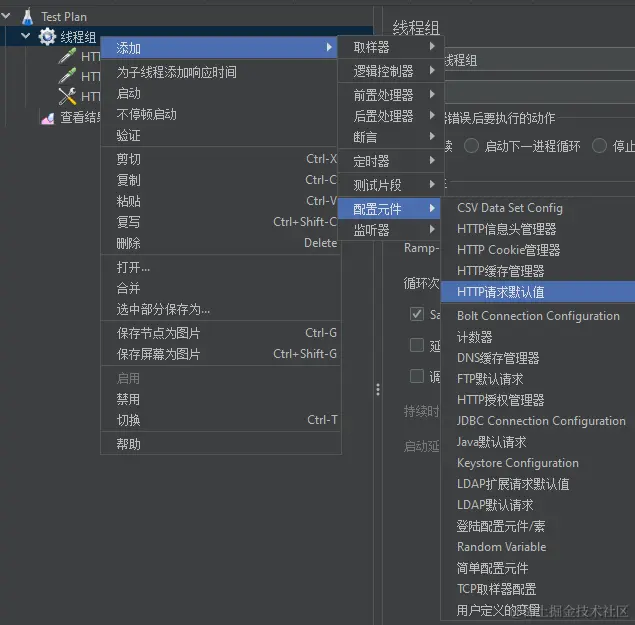Click 禁用 in the context menu
This screenshot has height=625, width=635.
221,399
